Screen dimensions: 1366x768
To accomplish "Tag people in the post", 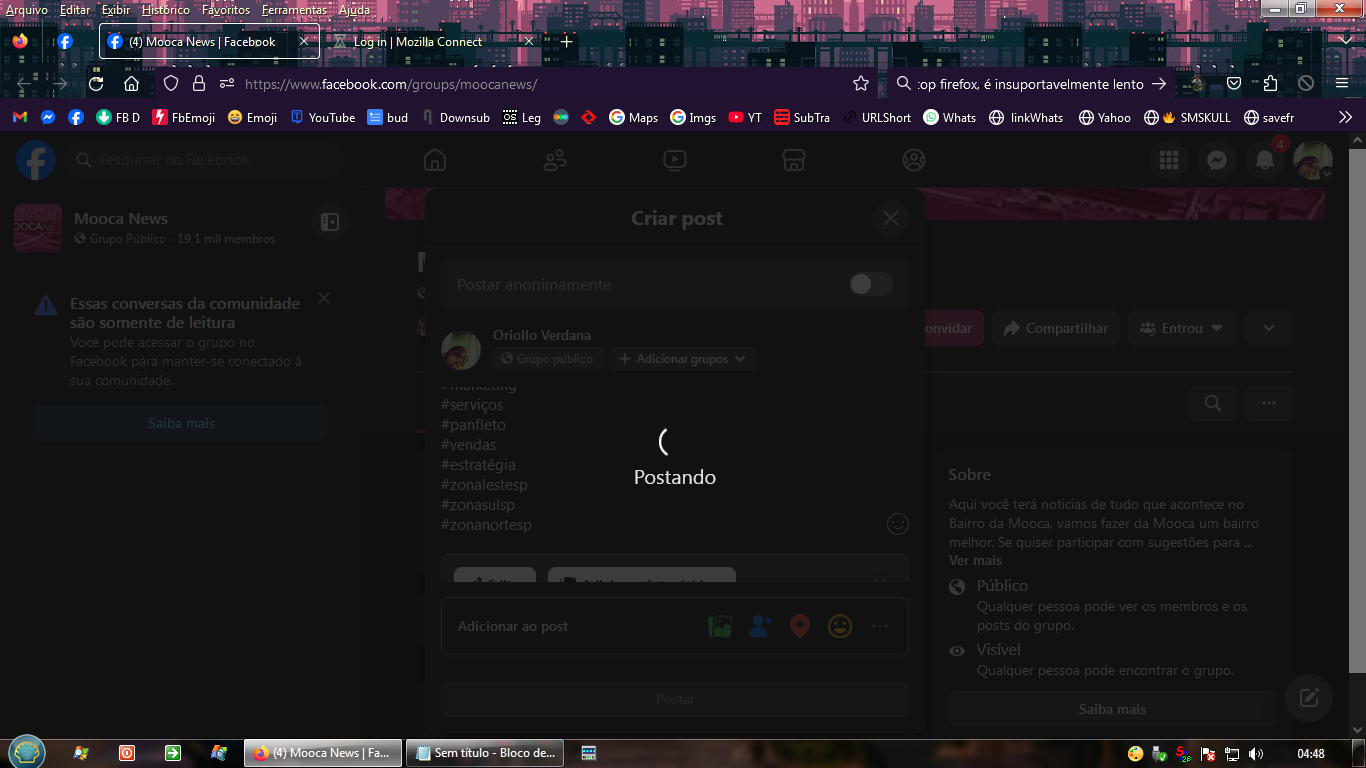I will [760, 626].
